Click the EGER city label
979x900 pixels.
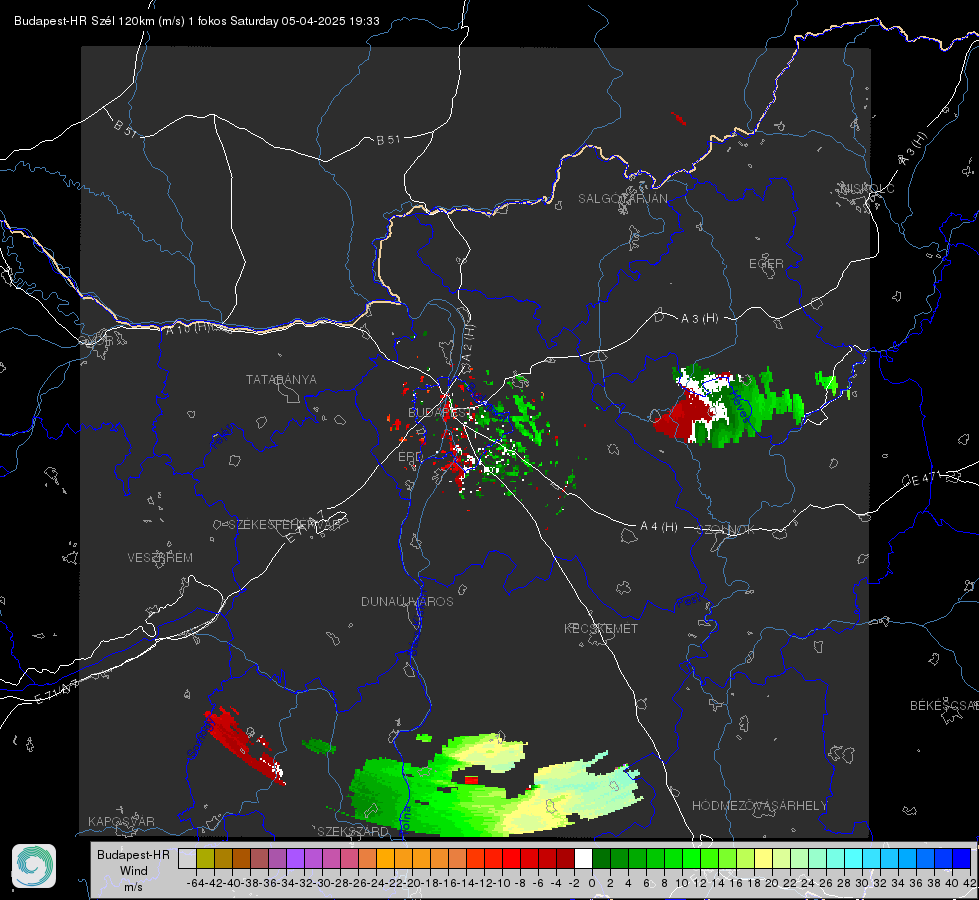(766, 264)
